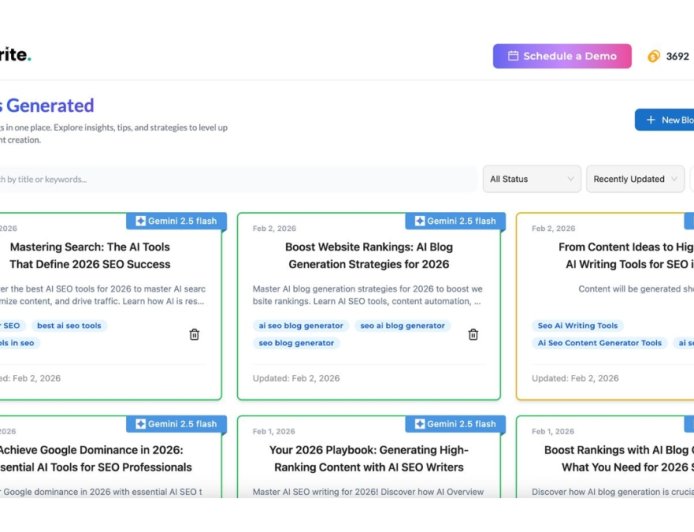Open Achieve Google Dominance in 2026 title

coord(95,459)
